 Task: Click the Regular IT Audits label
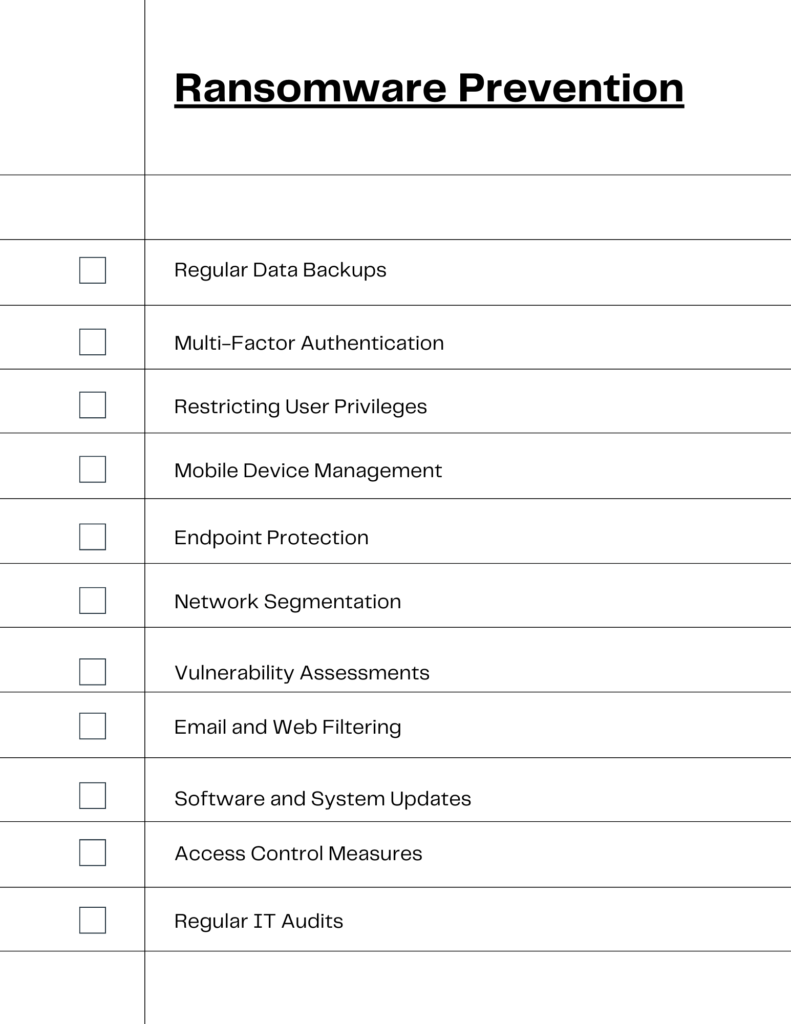(x=259, y=921)
